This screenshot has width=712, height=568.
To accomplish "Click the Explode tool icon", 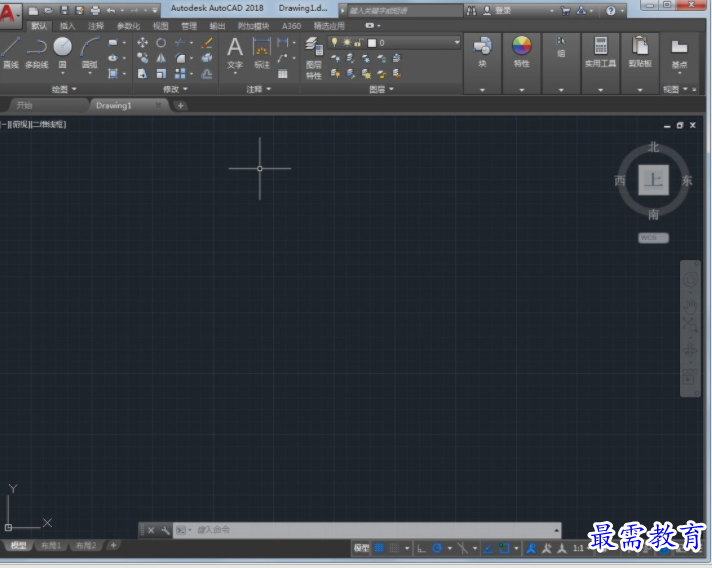I will click(207, 58).
